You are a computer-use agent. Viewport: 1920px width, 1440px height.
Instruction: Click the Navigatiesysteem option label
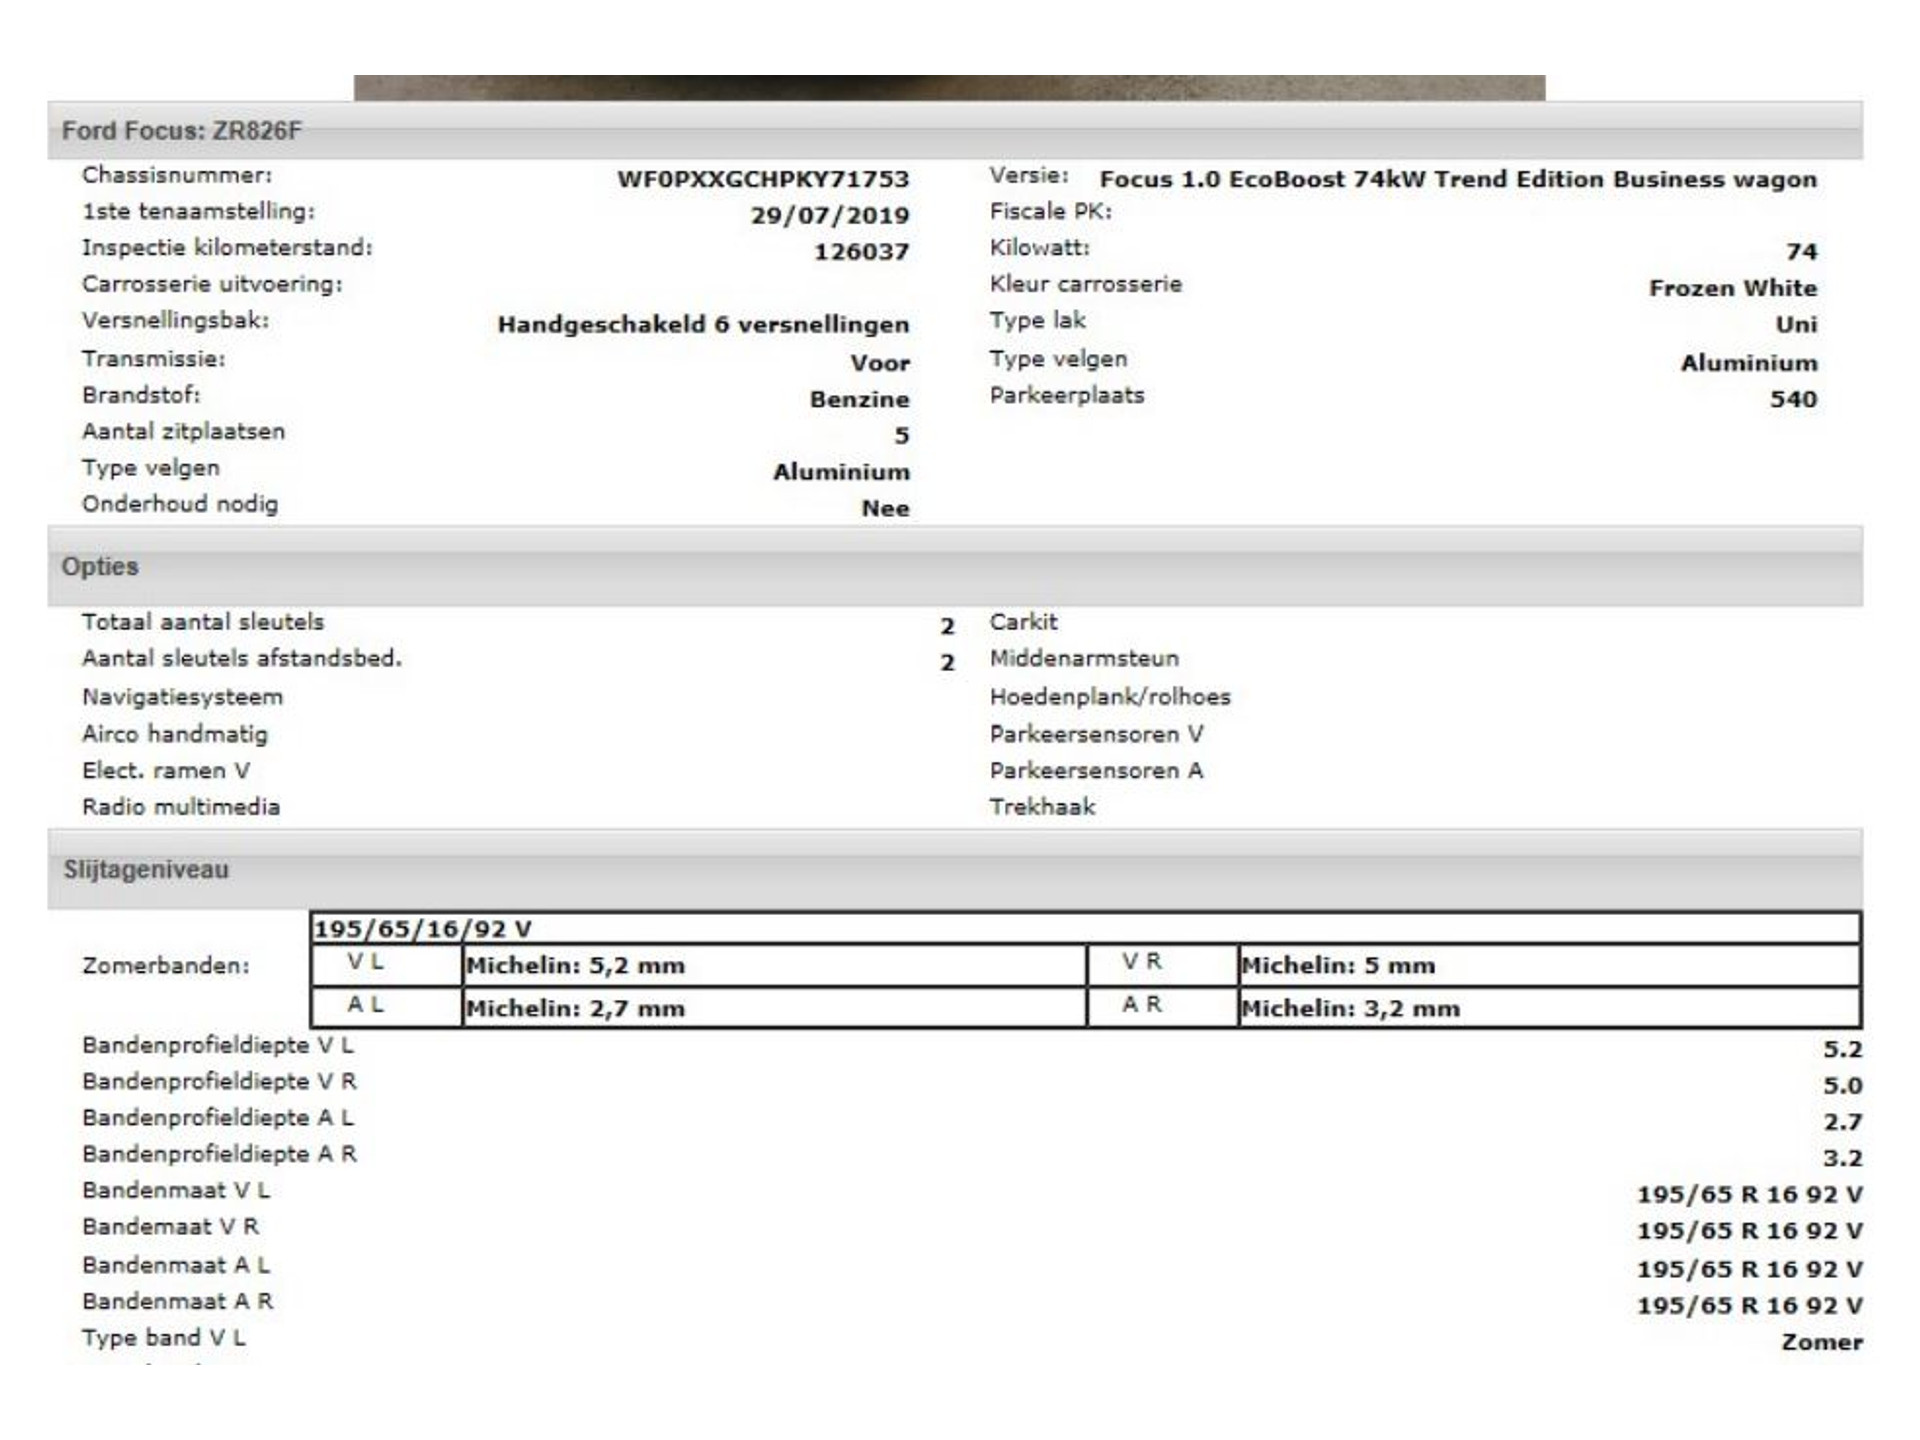coord(183,697)
